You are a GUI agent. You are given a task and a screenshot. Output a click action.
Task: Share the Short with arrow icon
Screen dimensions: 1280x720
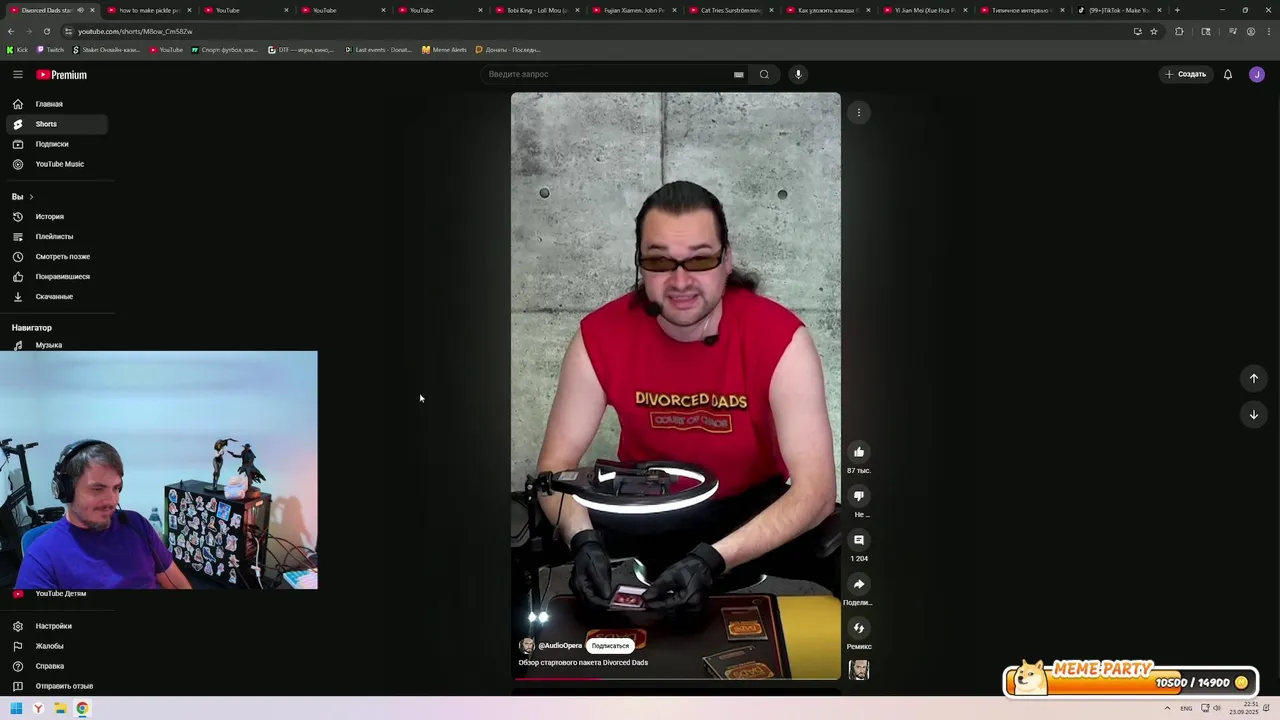click(859, 584)
